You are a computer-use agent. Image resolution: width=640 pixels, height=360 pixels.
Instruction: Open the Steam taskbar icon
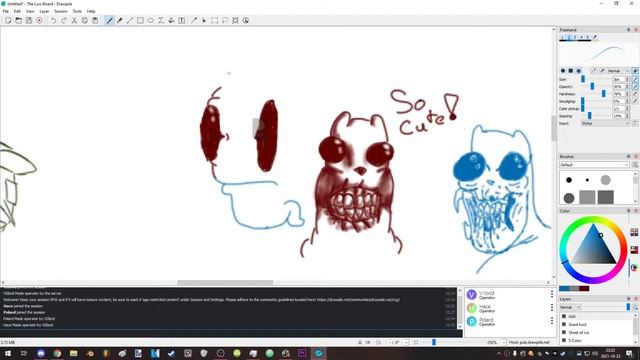click(171, 353)
